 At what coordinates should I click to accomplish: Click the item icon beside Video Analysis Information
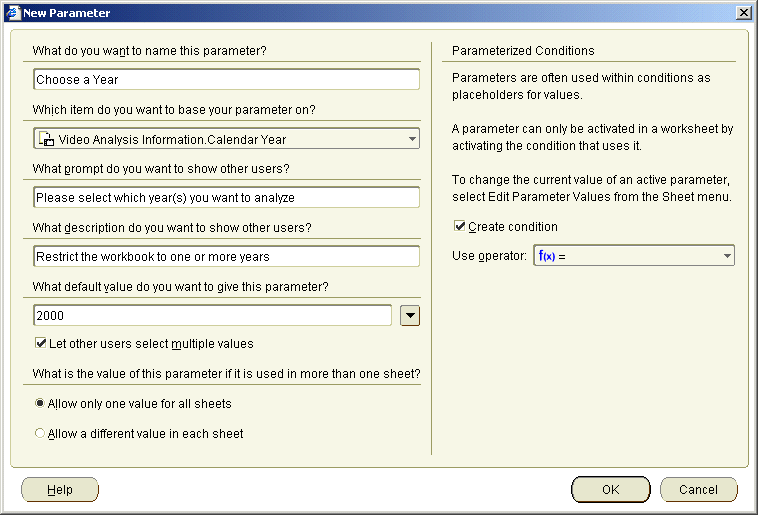tap(46, 139)
